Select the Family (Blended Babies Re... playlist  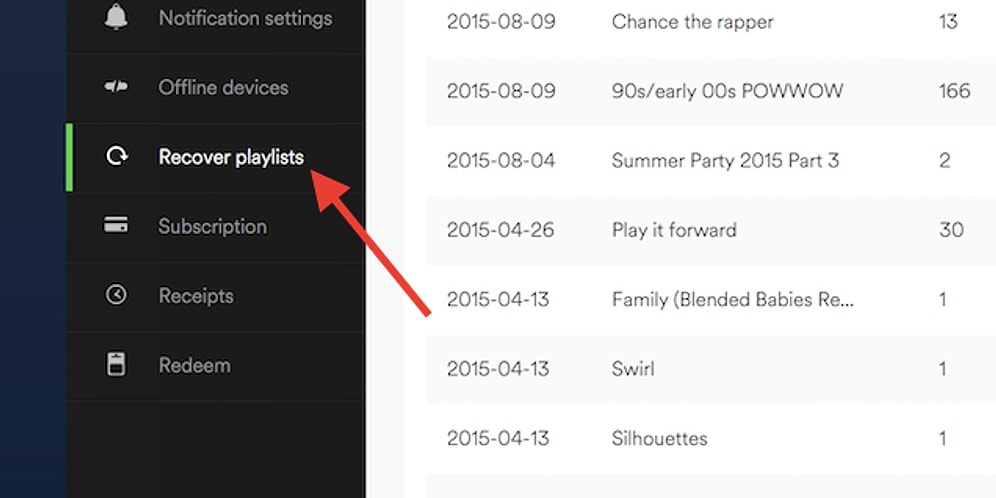(x=733, y=299)
